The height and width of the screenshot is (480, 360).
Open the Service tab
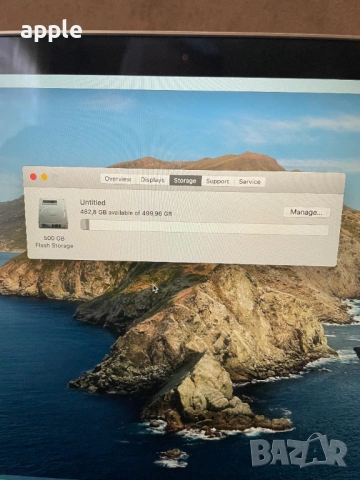(x=249, y=182)
